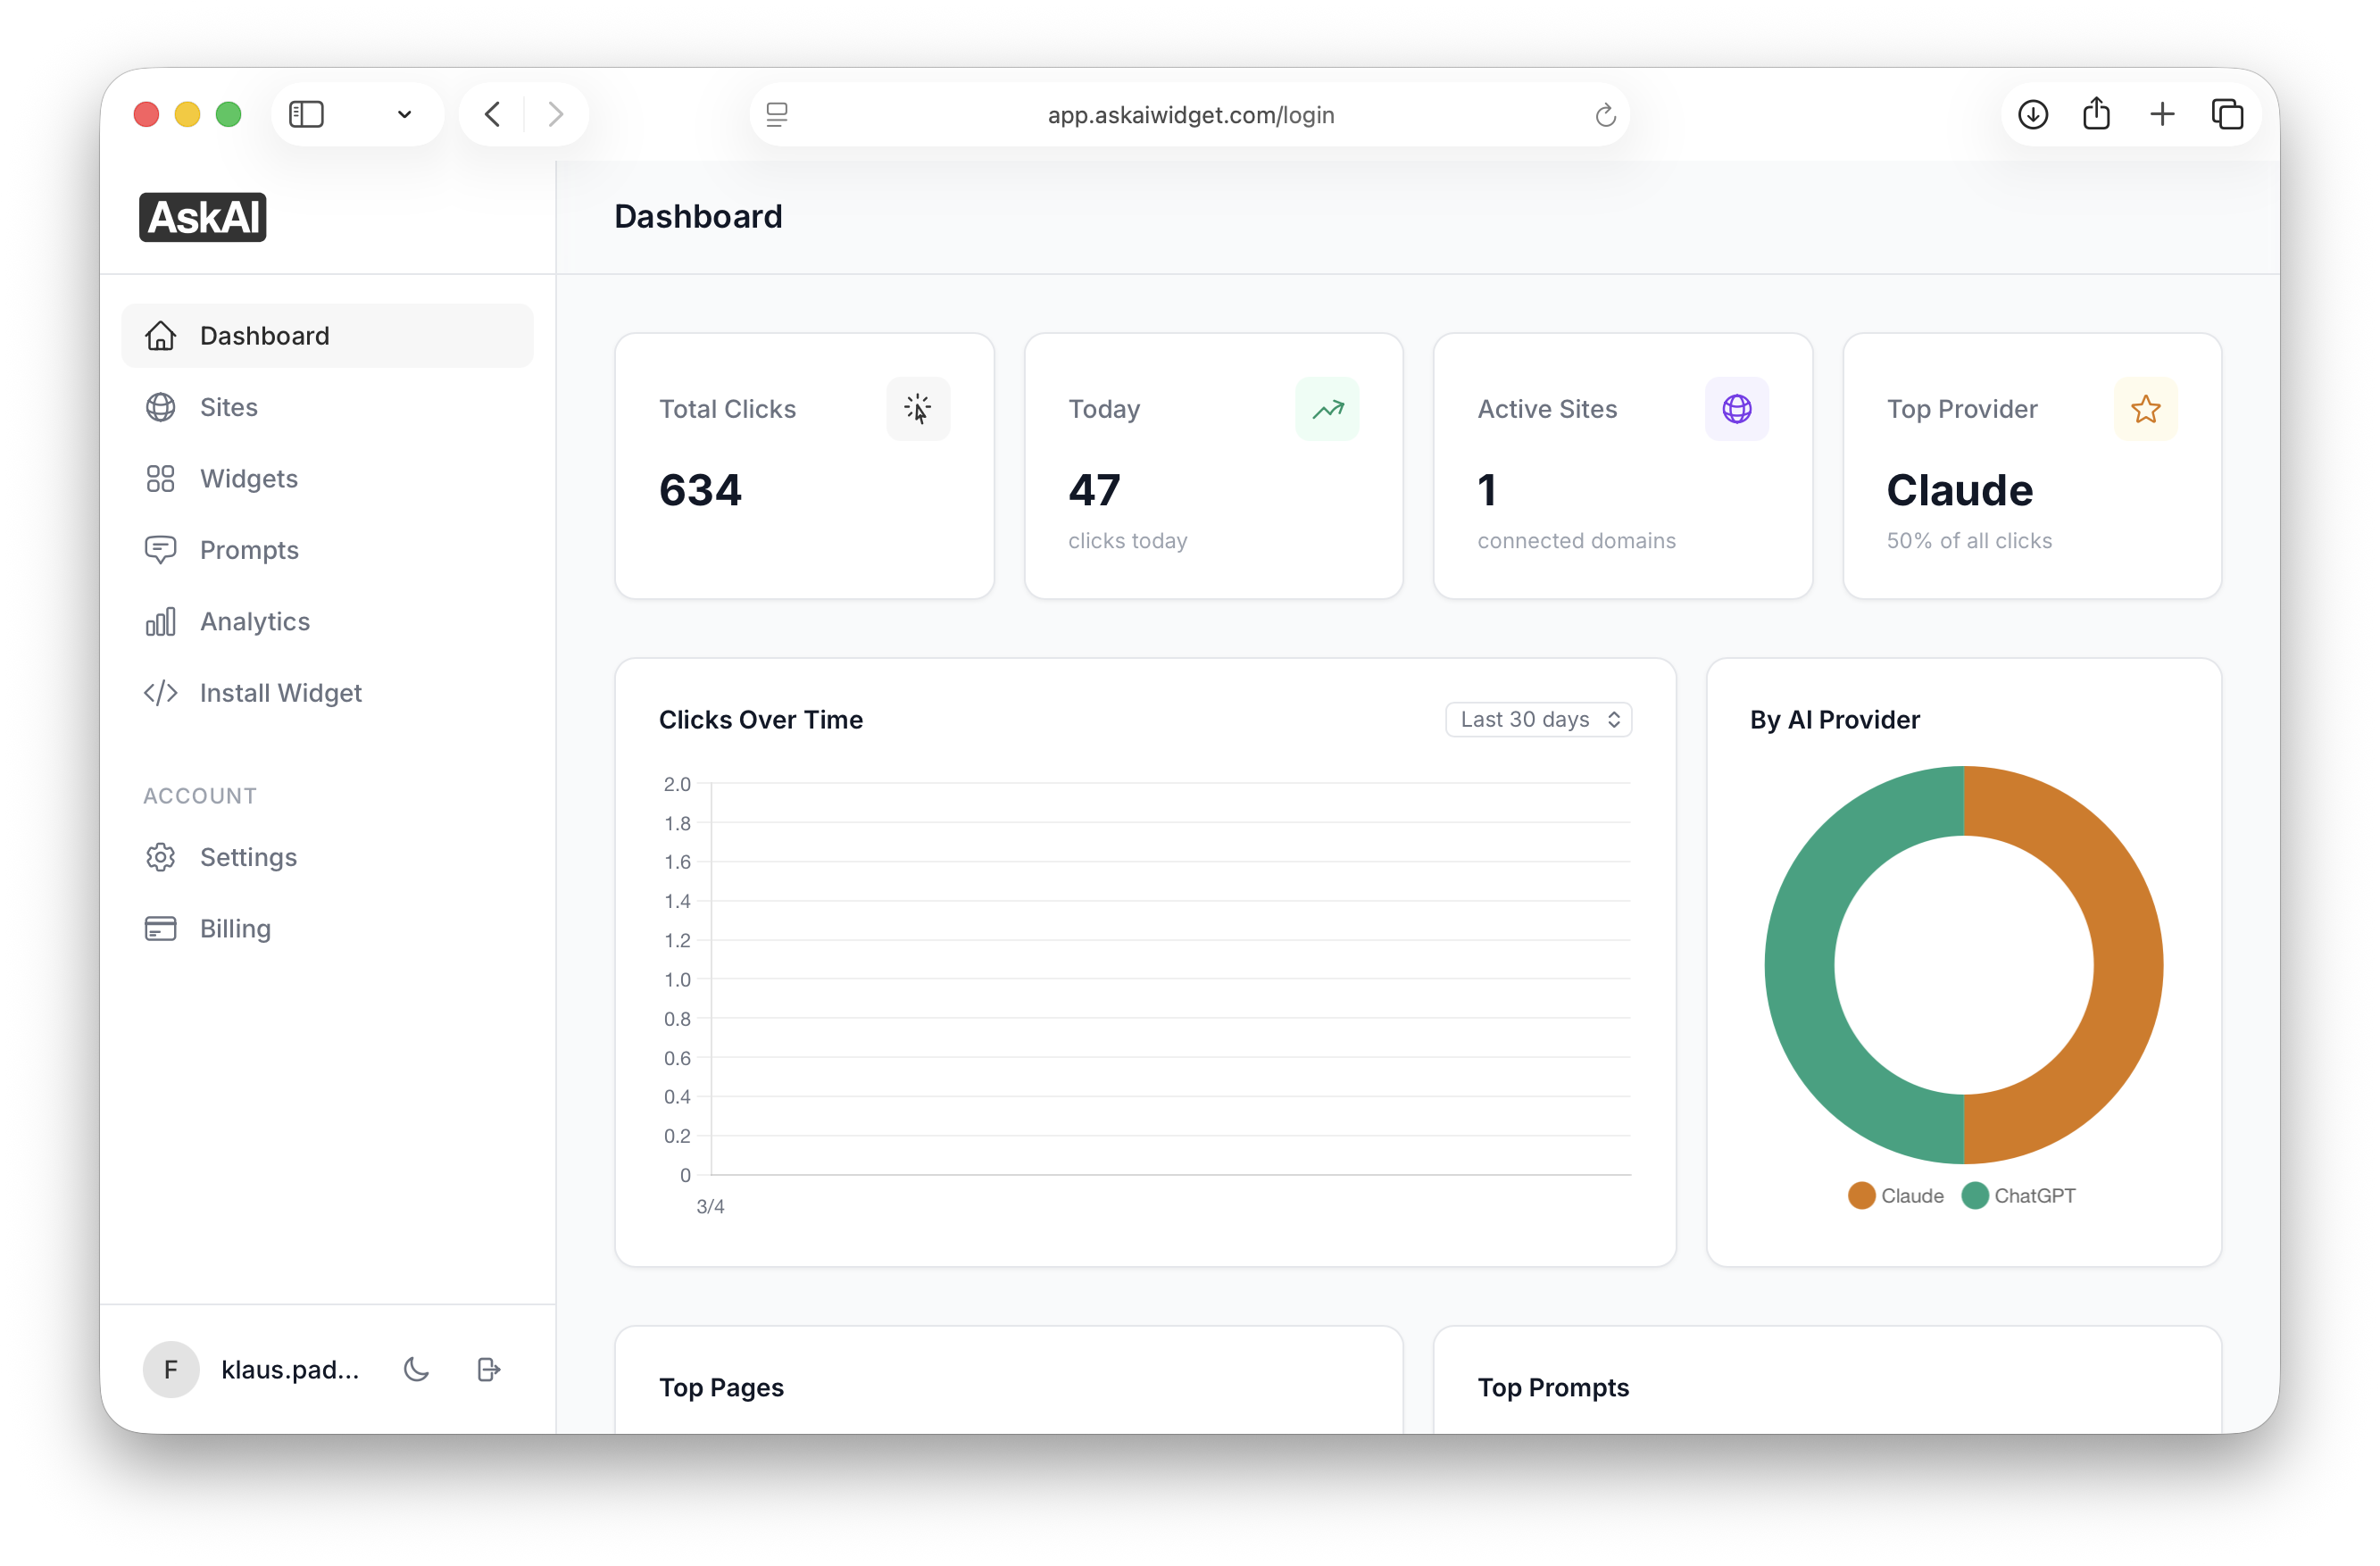Go to Settings under Account
The image size is (2380, 1566).
[248, 857]
